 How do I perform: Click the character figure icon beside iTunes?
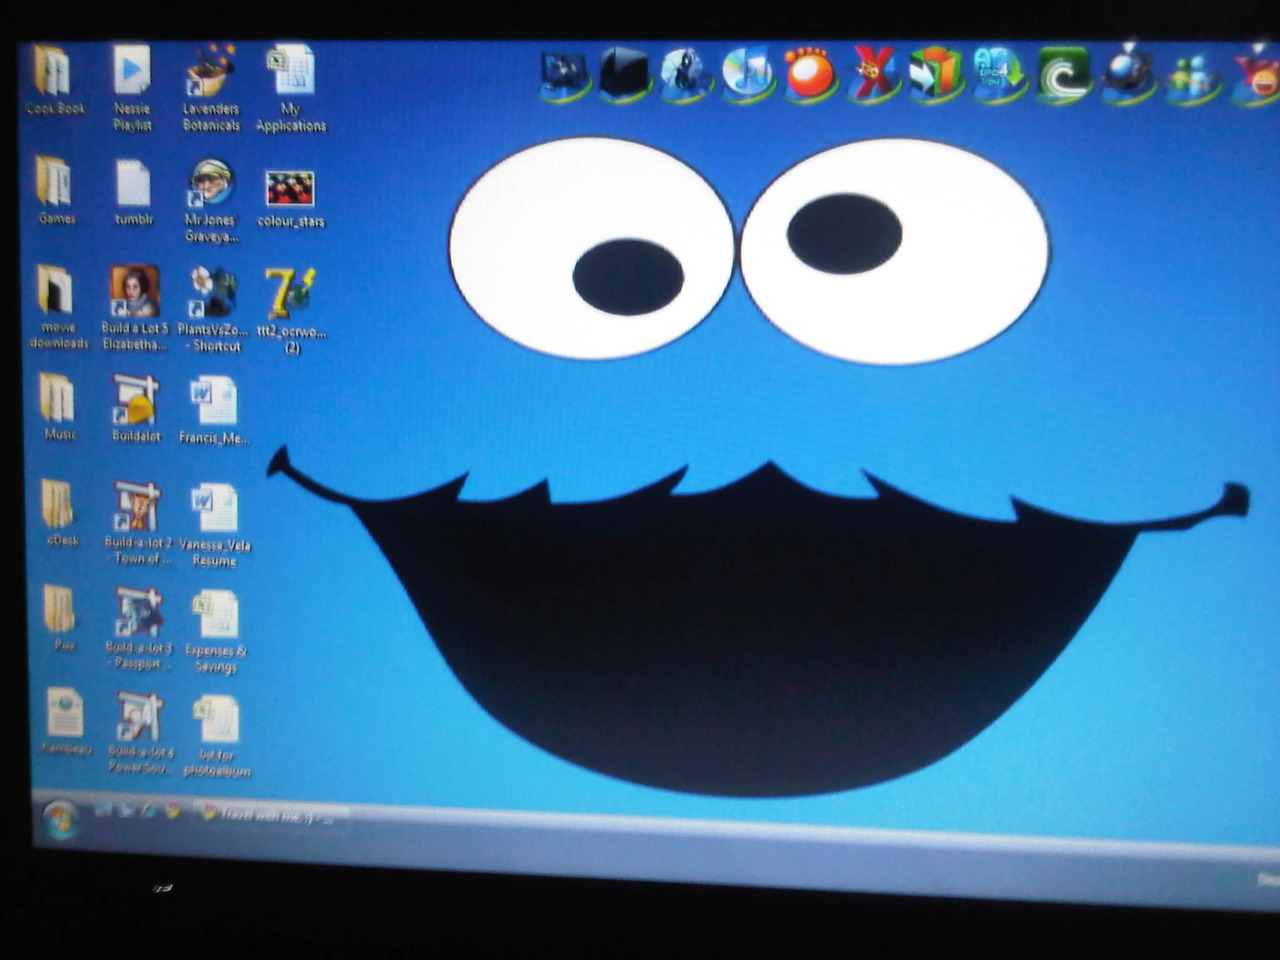685,73
